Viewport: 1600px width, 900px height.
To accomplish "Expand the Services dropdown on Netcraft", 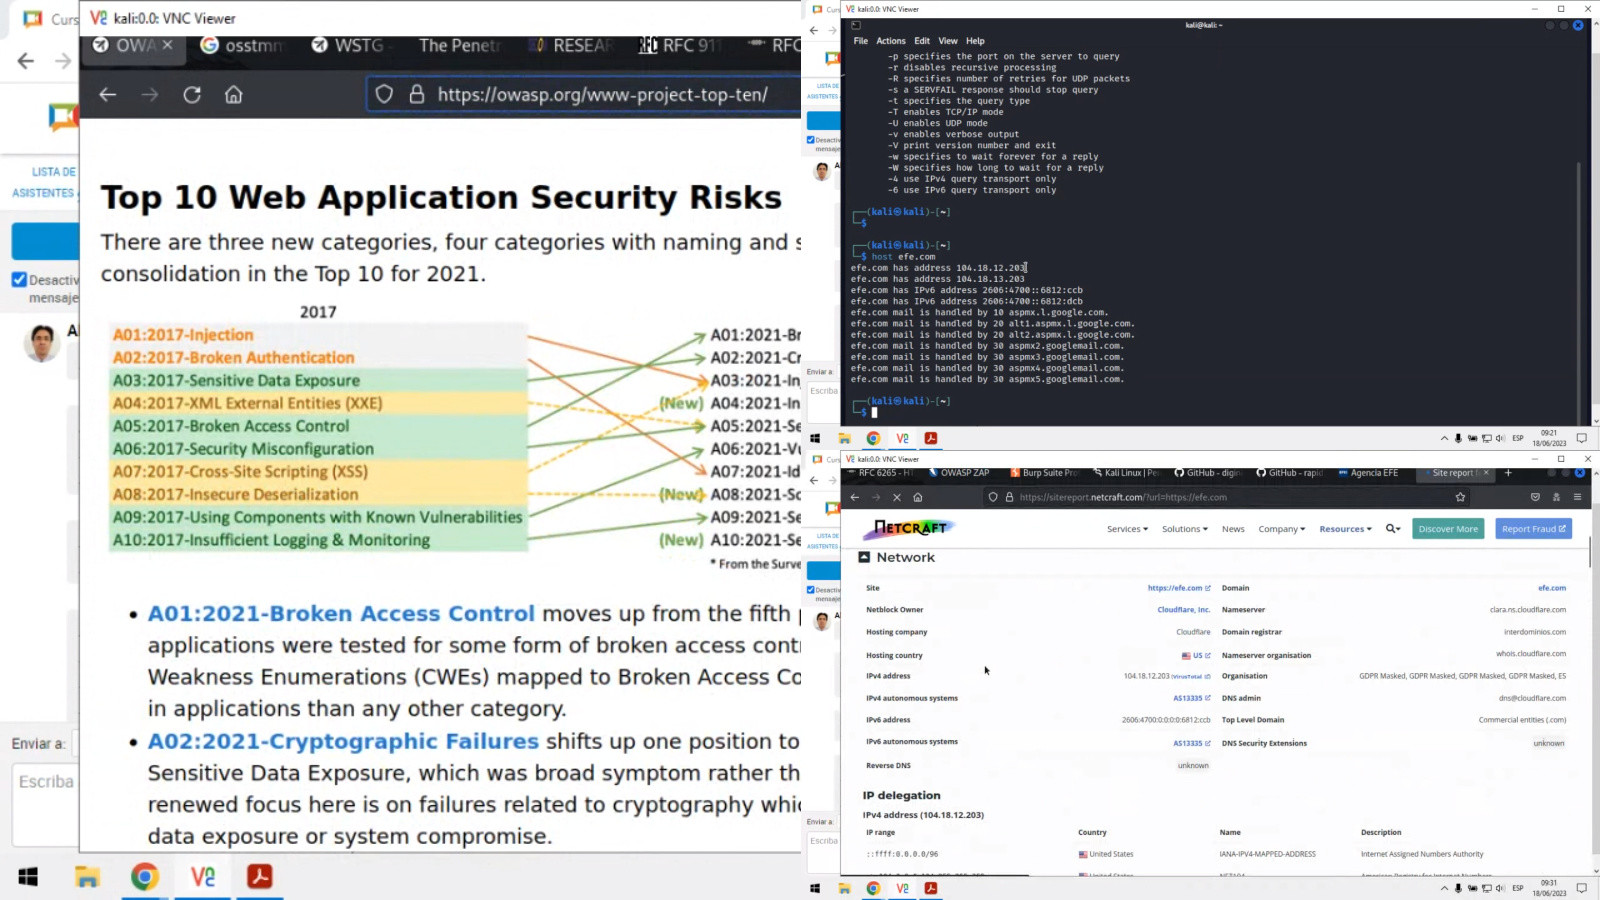I will pyautogui.click(x=1127, y=529).
